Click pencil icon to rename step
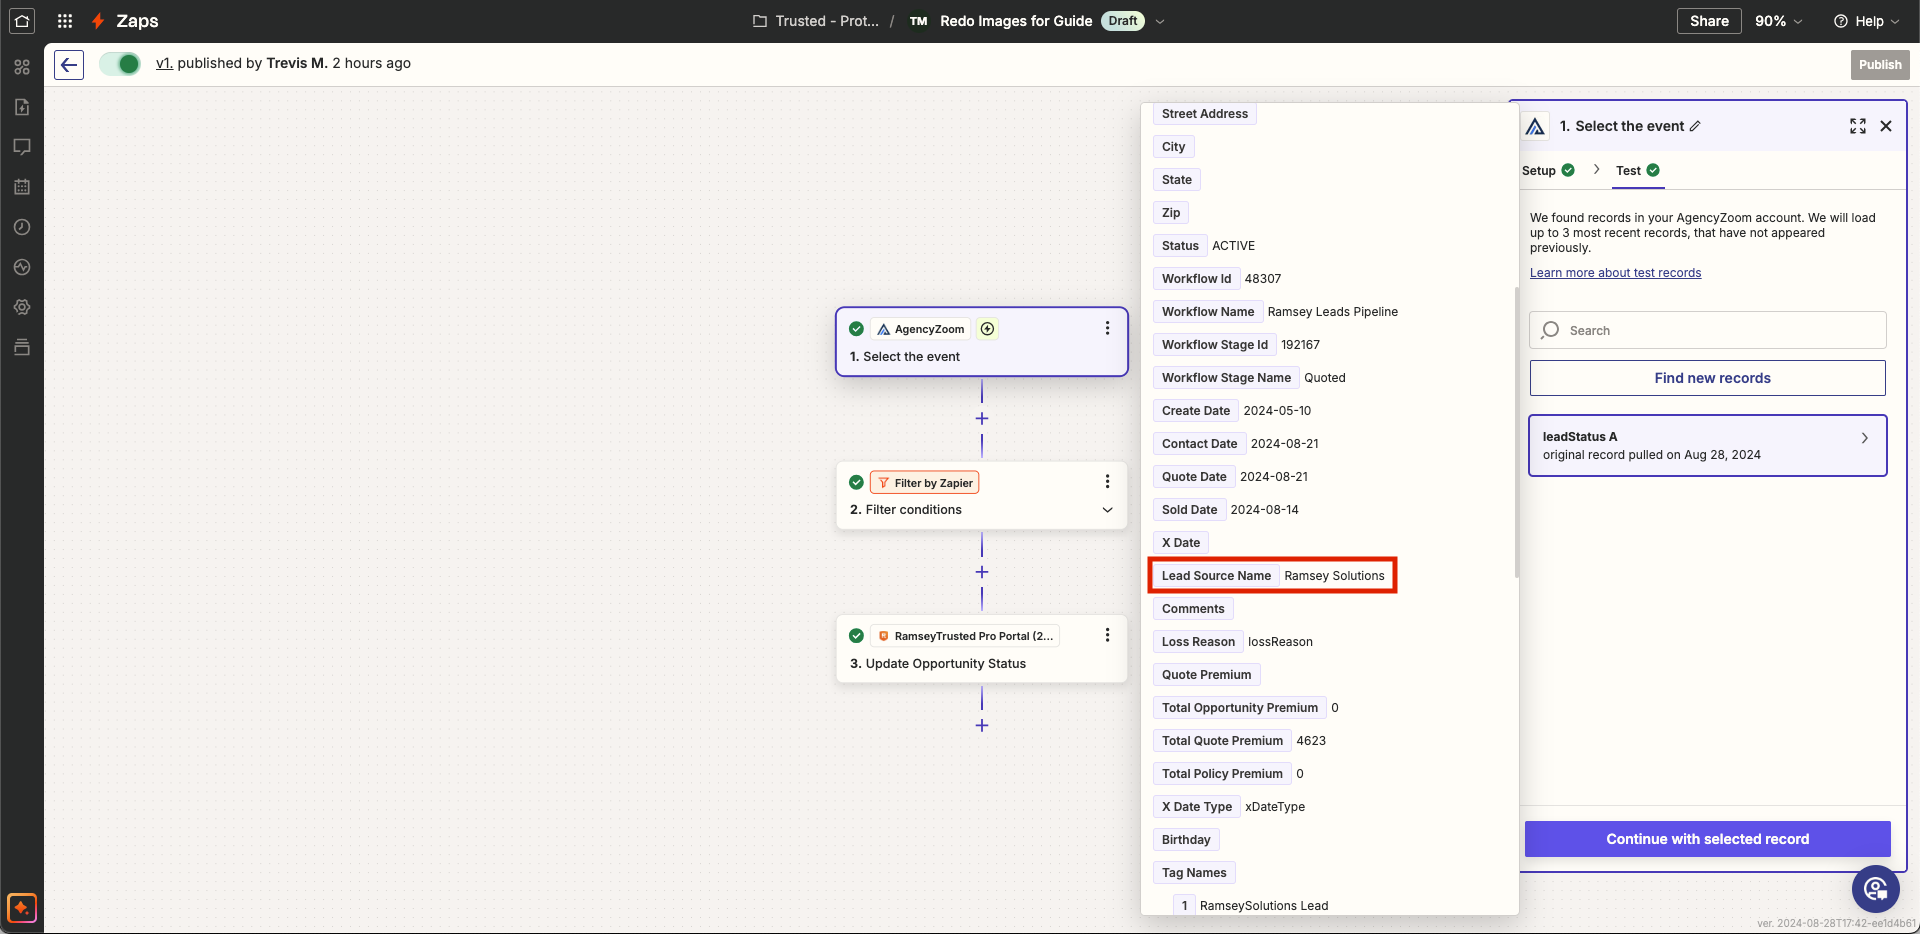 pos(1695,127)
